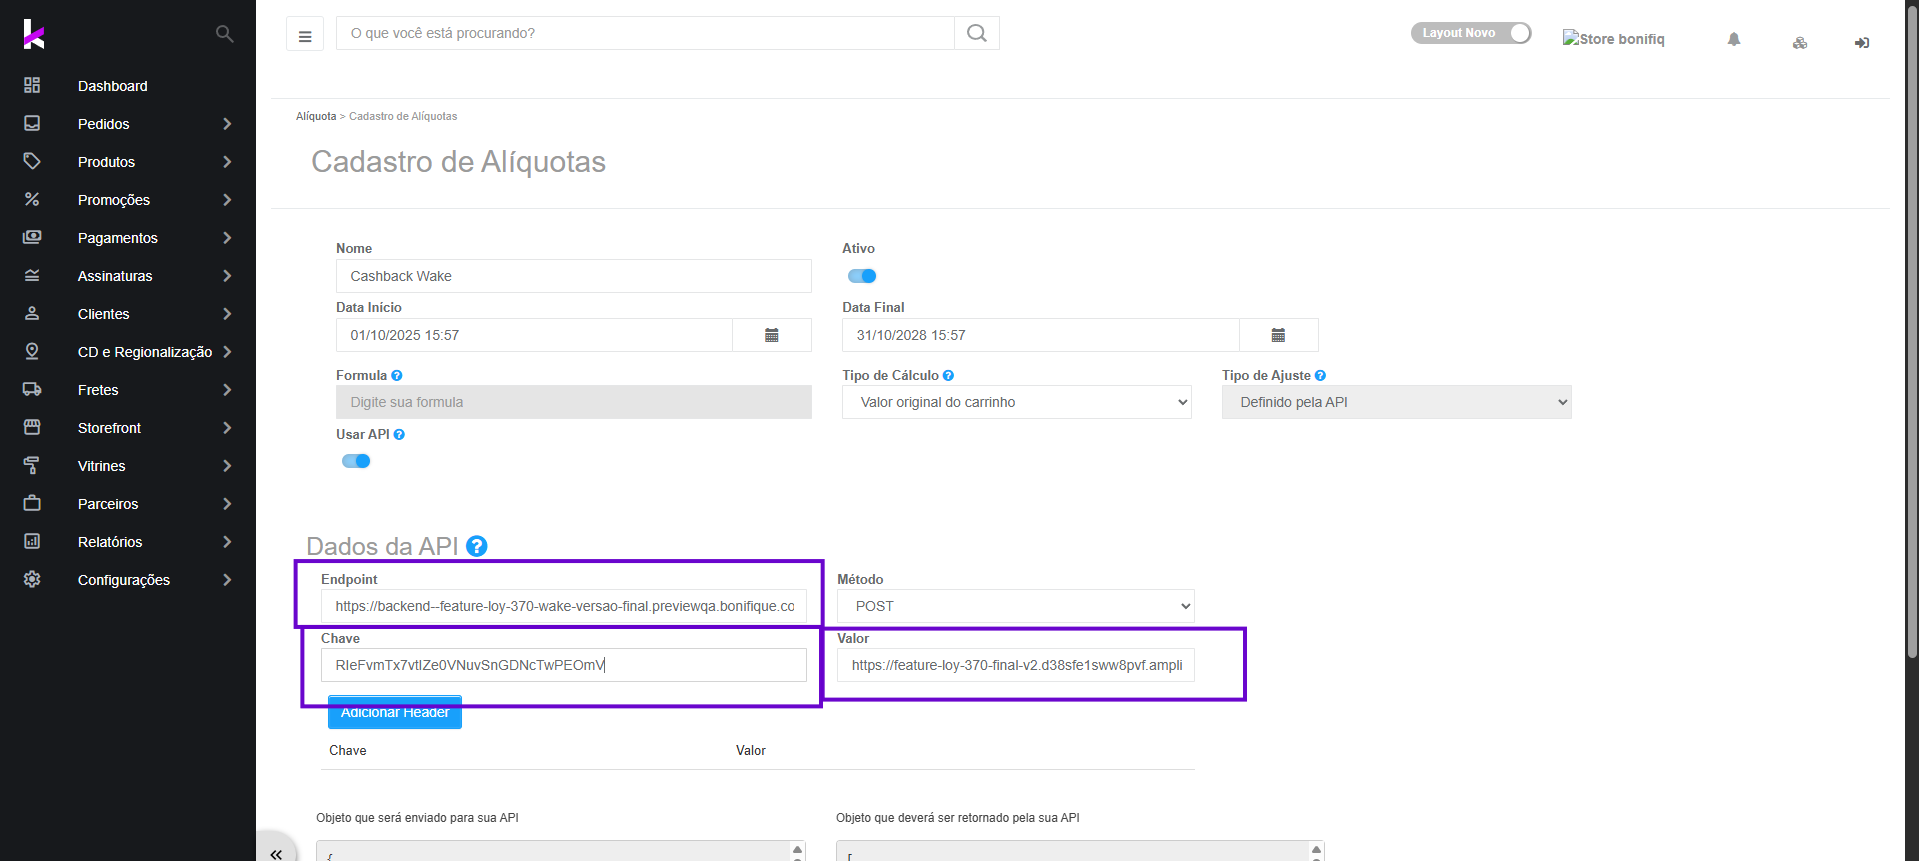Click the Cadastro de Alíquotas breadcrumb text
Viewport: 1919px width, 861px height.
[403, 117]
